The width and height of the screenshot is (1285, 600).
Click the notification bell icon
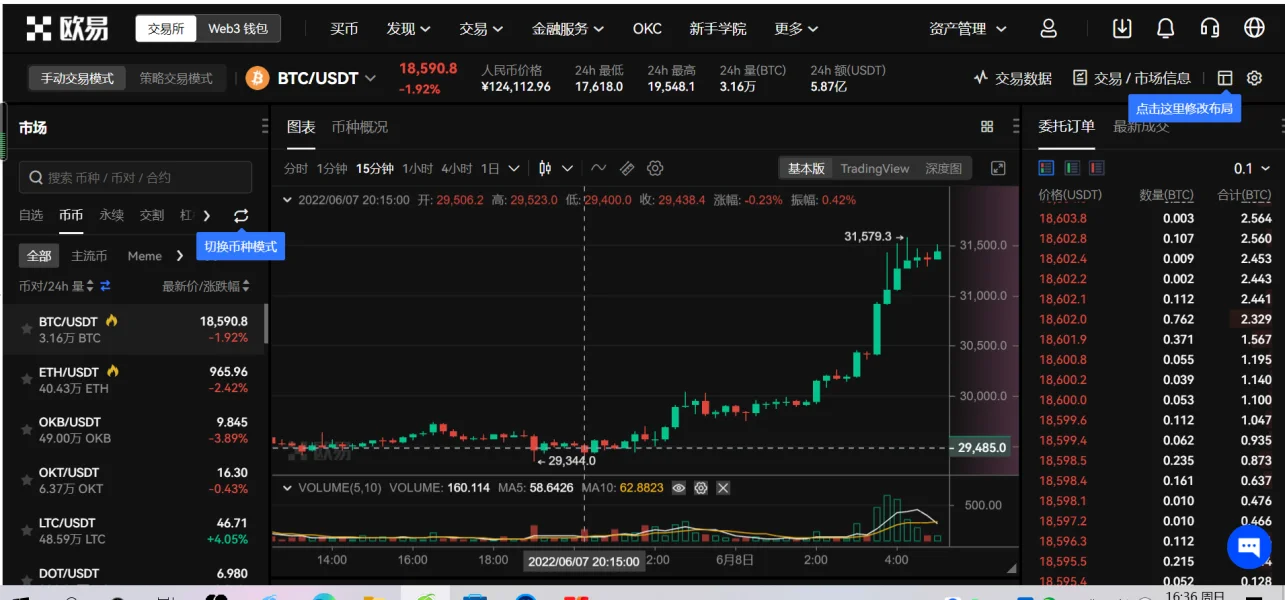click(1165, 29)
